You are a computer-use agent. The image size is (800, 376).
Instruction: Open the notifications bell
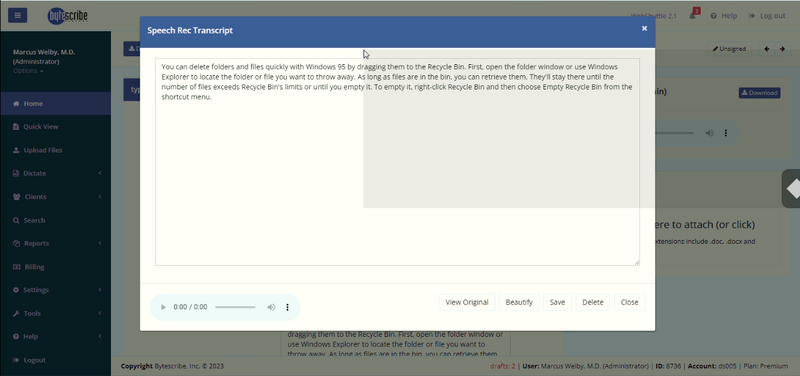point(692,16)
